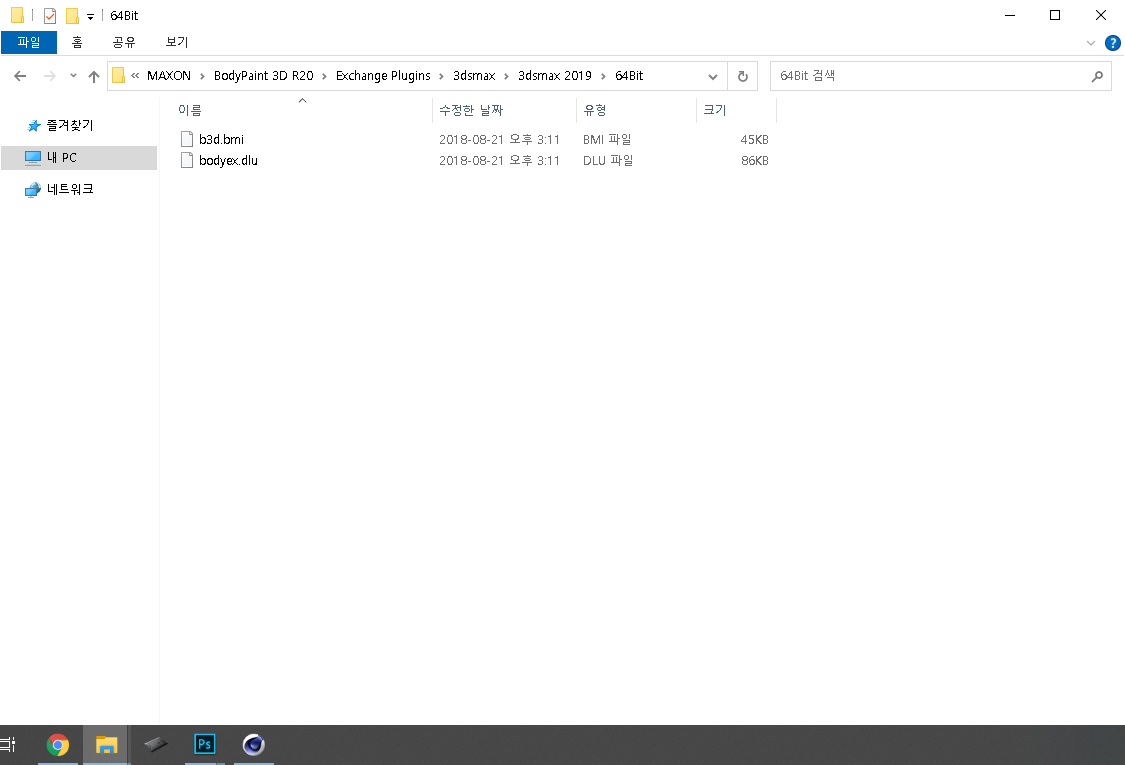Click 45KB size cell
1125x765 pixels.
tap(754, 139)
